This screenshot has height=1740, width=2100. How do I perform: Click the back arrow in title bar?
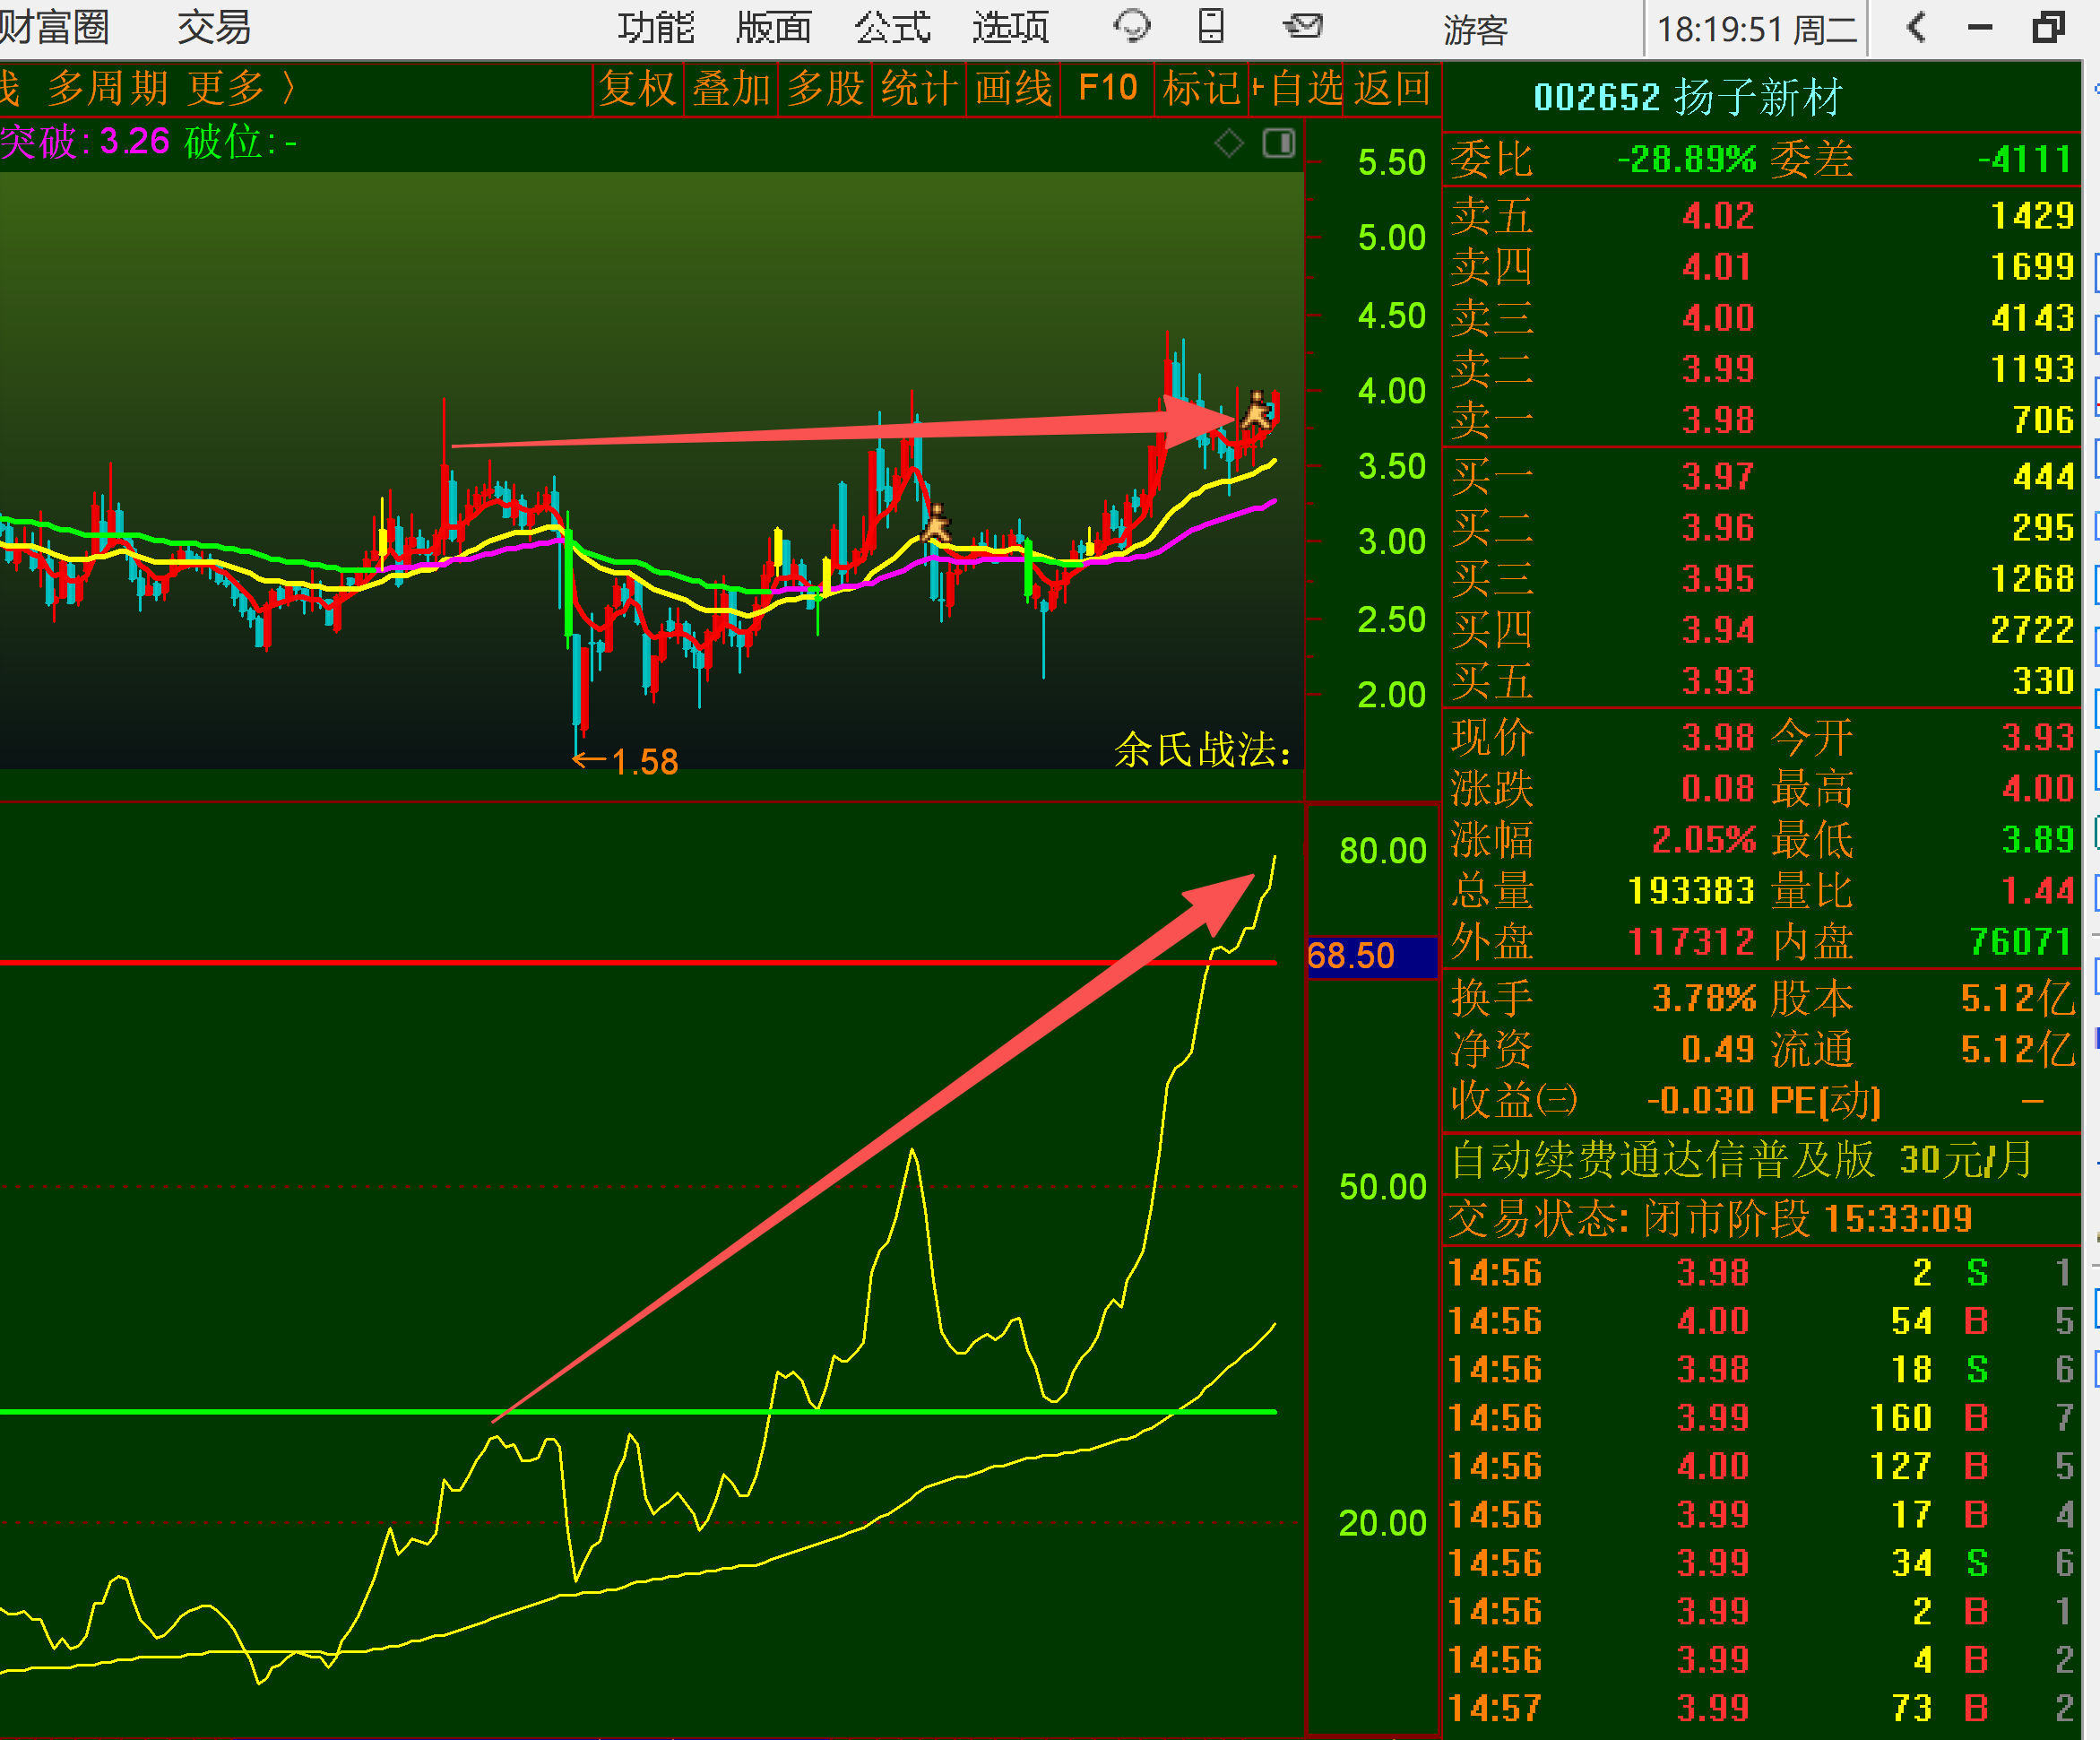[x=1915, y=27]
